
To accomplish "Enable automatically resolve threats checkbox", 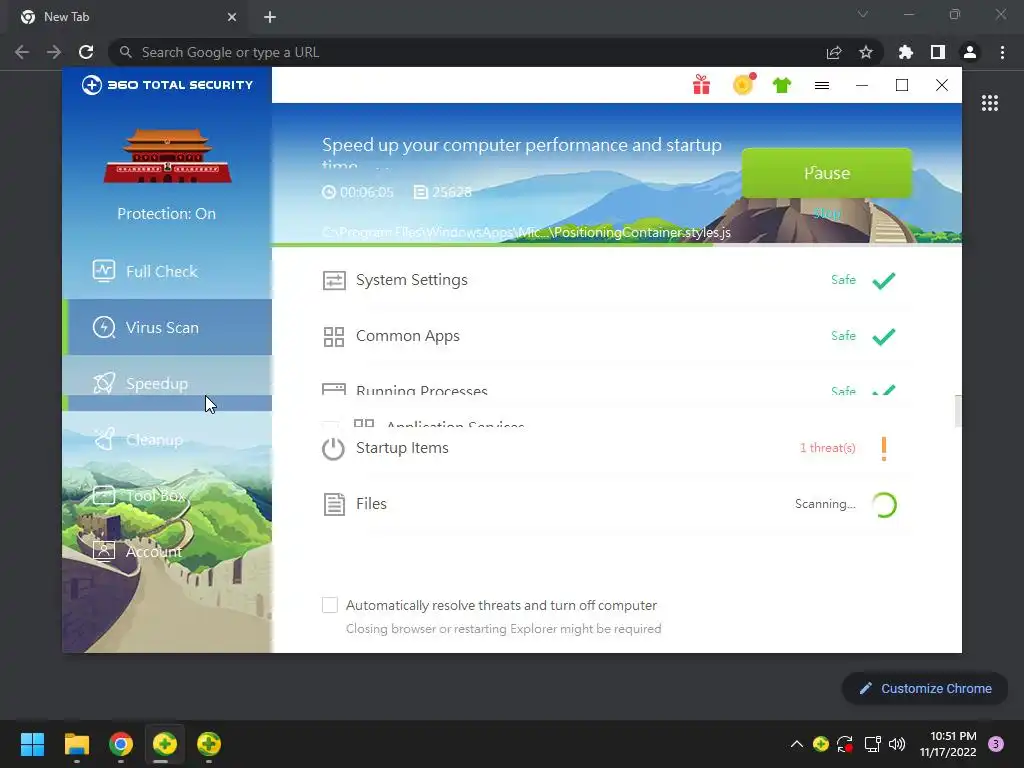I will tap(330, 605).
